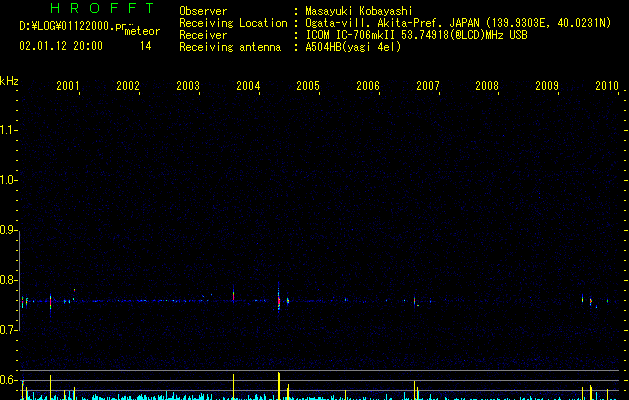Click the Receiver label

pyautogui.click(x=203, y=35)
